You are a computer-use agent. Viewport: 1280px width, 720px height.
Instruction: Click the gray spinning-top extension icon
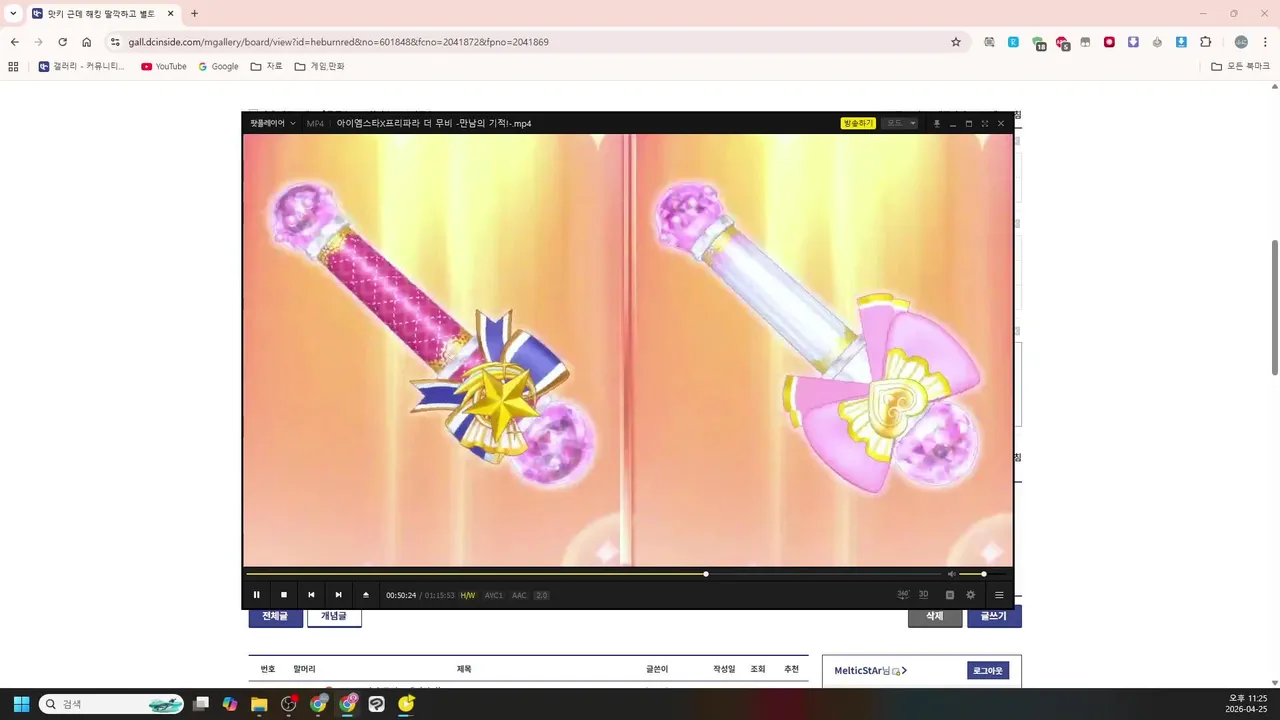[1157, 42]
